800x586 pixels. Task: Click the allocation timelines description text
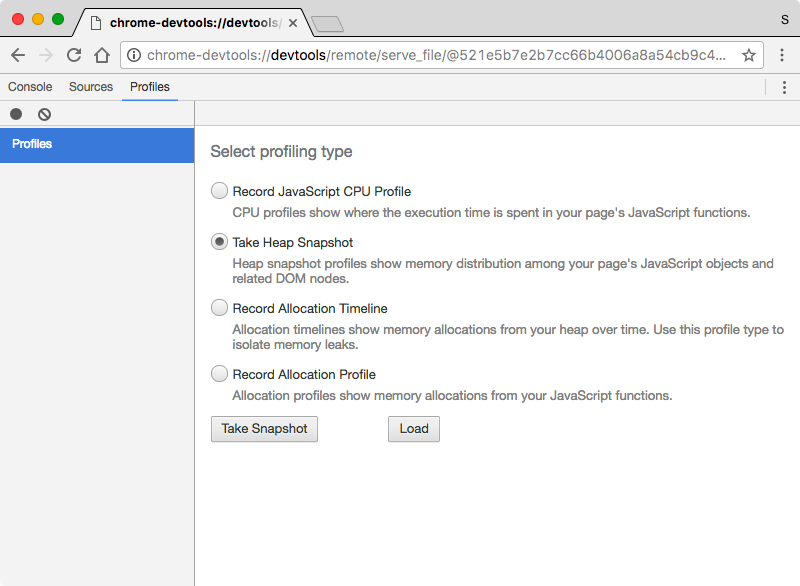508,337
